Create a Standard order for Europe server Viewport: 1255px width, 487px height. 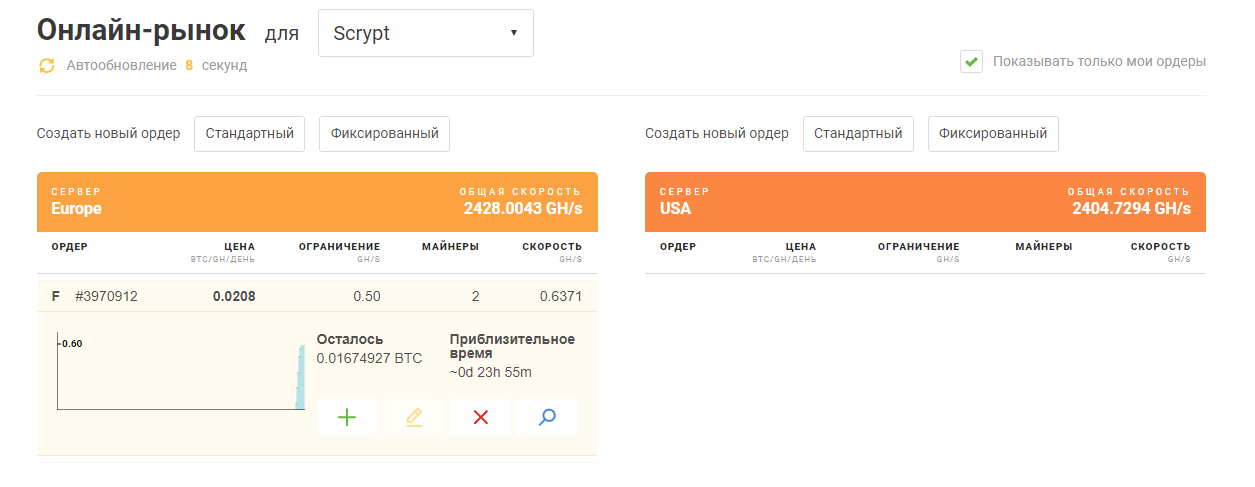tap(249, 134)
